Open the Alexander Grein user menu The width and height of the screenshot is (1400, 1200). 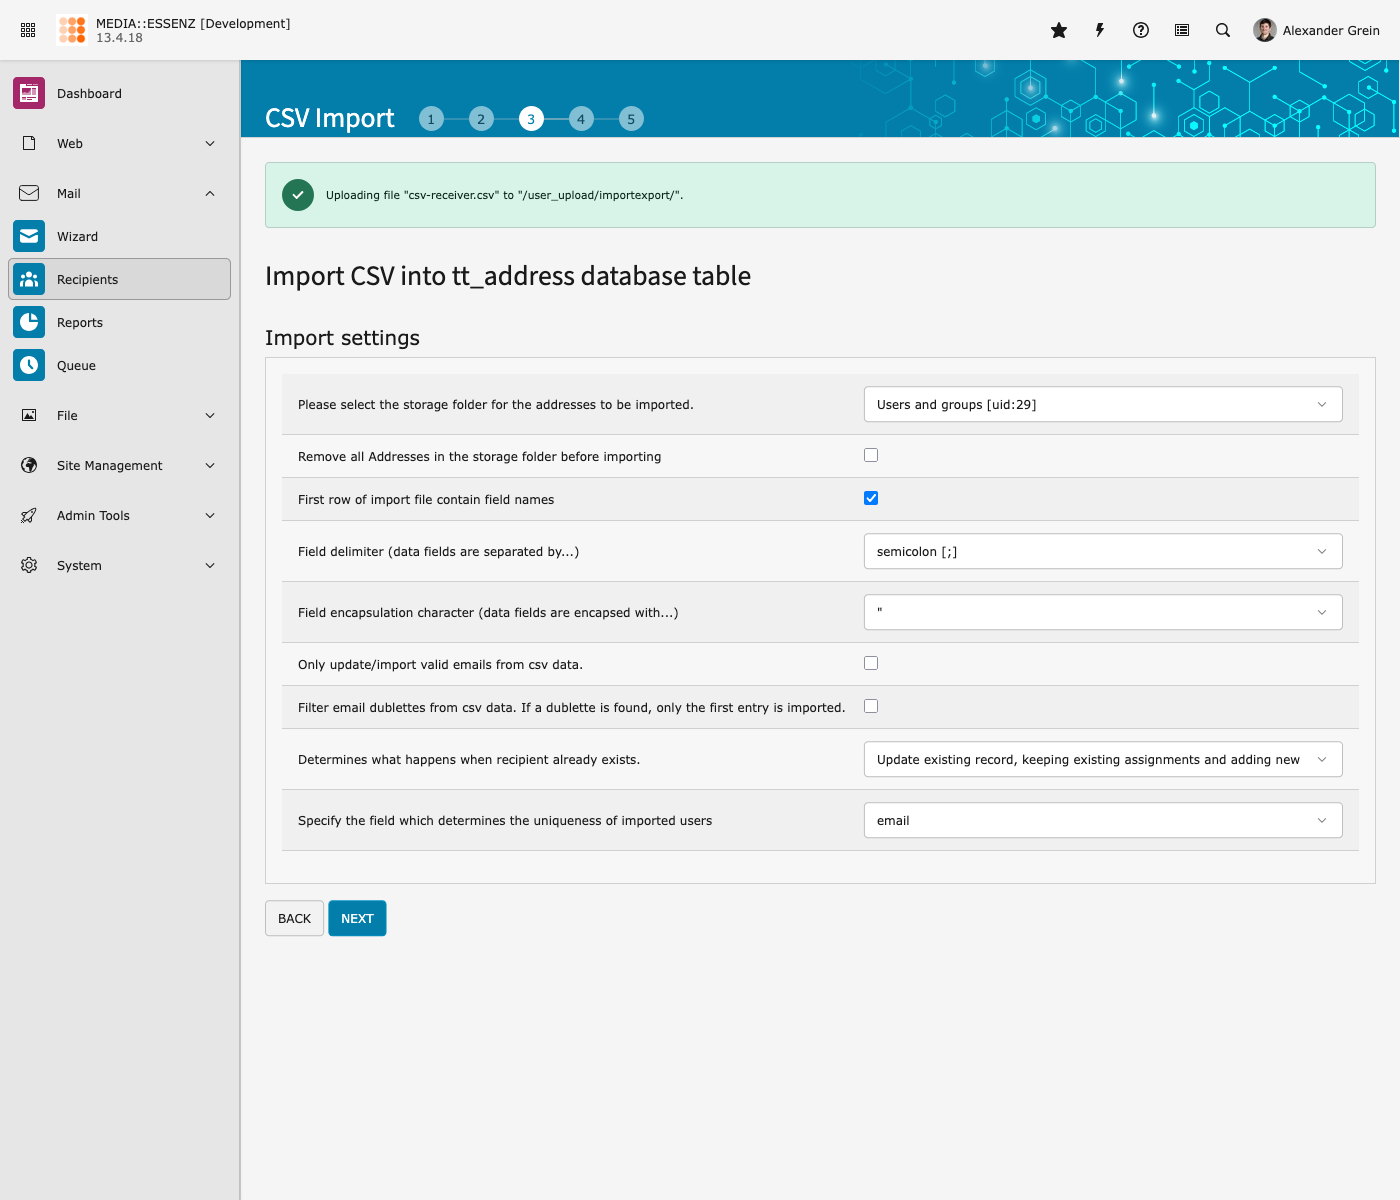(x=1316, y=30)
